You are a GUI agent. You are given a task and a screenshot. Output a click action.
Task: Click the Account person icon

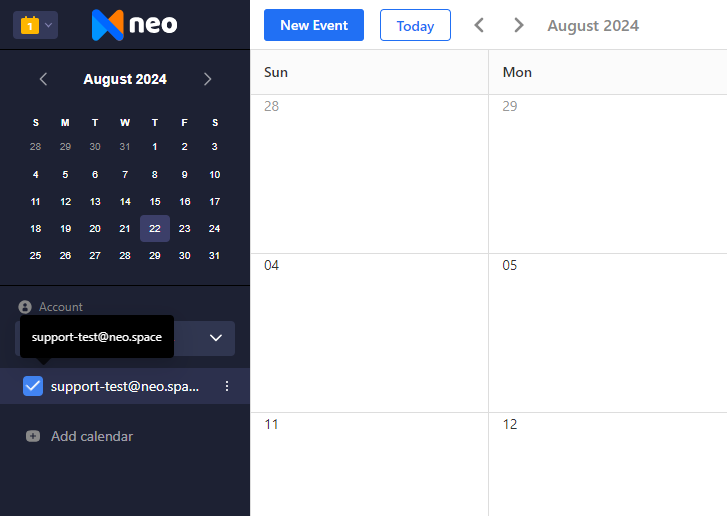[25, 307]
